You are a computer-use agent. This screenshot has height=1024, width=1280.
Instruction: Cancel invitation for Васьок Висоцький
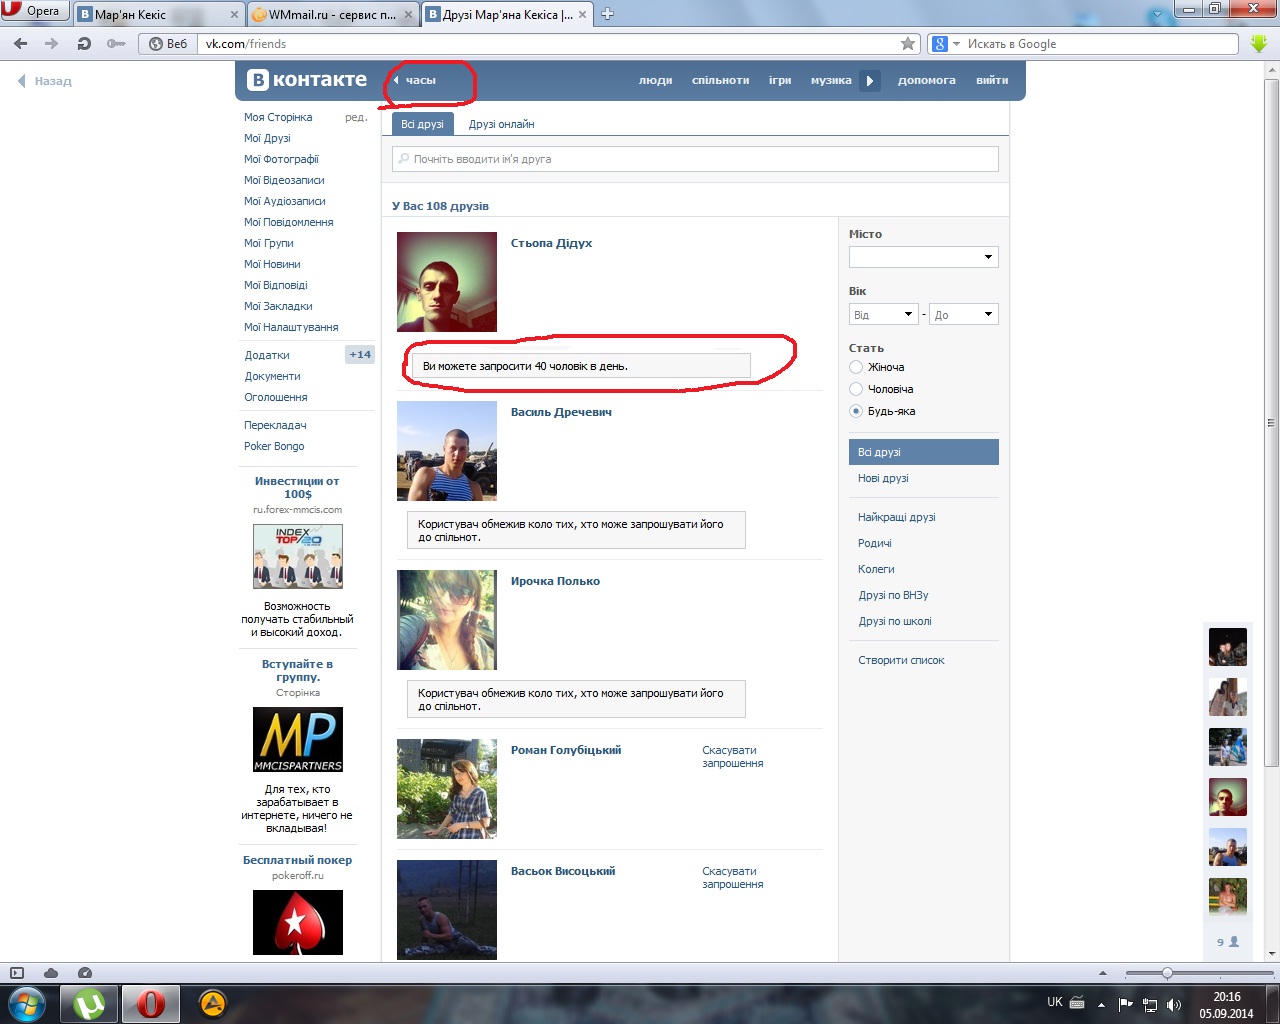pyautogui.click(x=733, y=878)
